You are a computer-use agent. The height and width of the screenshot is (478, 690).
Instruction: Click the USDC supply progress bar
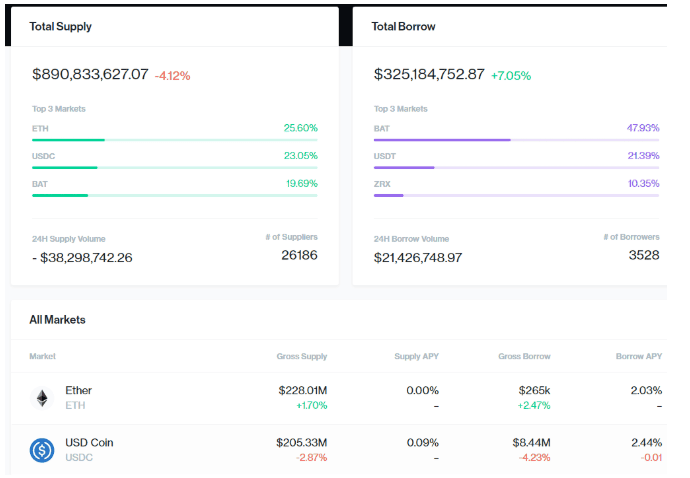(175, 168)
